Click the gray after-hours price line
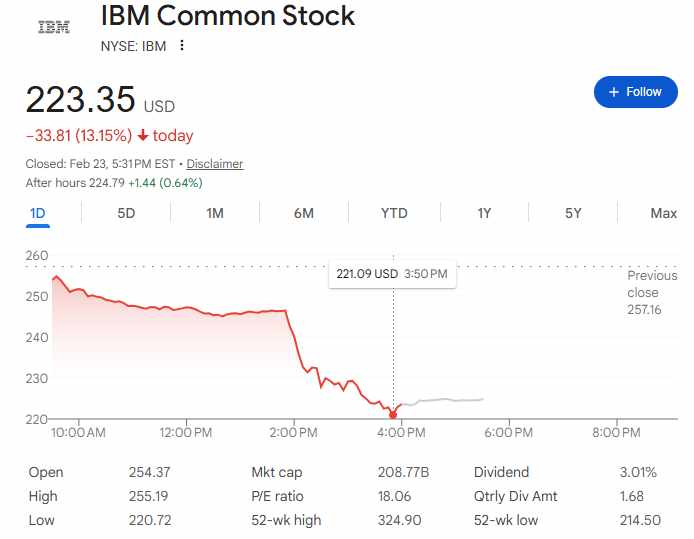Screen dimensions: 694x539 tap(450, 400)
